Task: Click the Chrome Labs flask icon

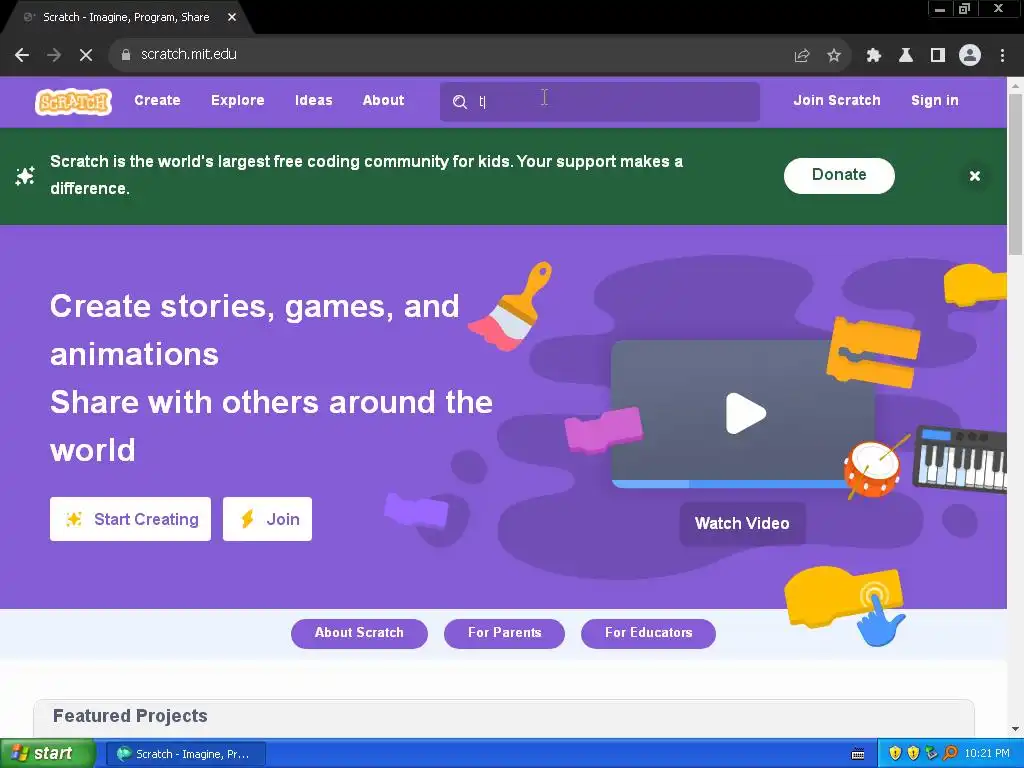Action: [906, 56]
